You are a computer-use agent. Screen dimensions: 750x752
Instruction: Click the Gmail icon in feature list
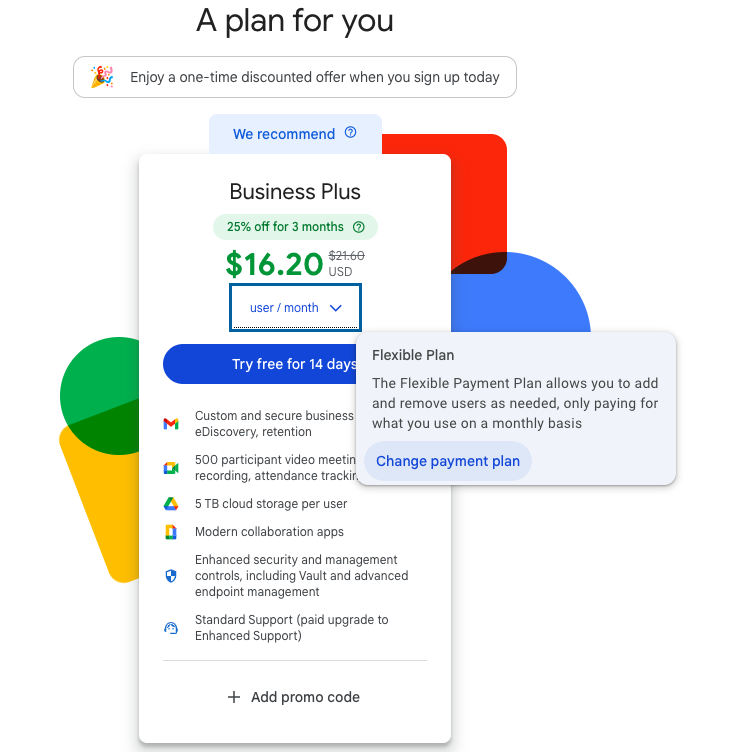(171, 424)
